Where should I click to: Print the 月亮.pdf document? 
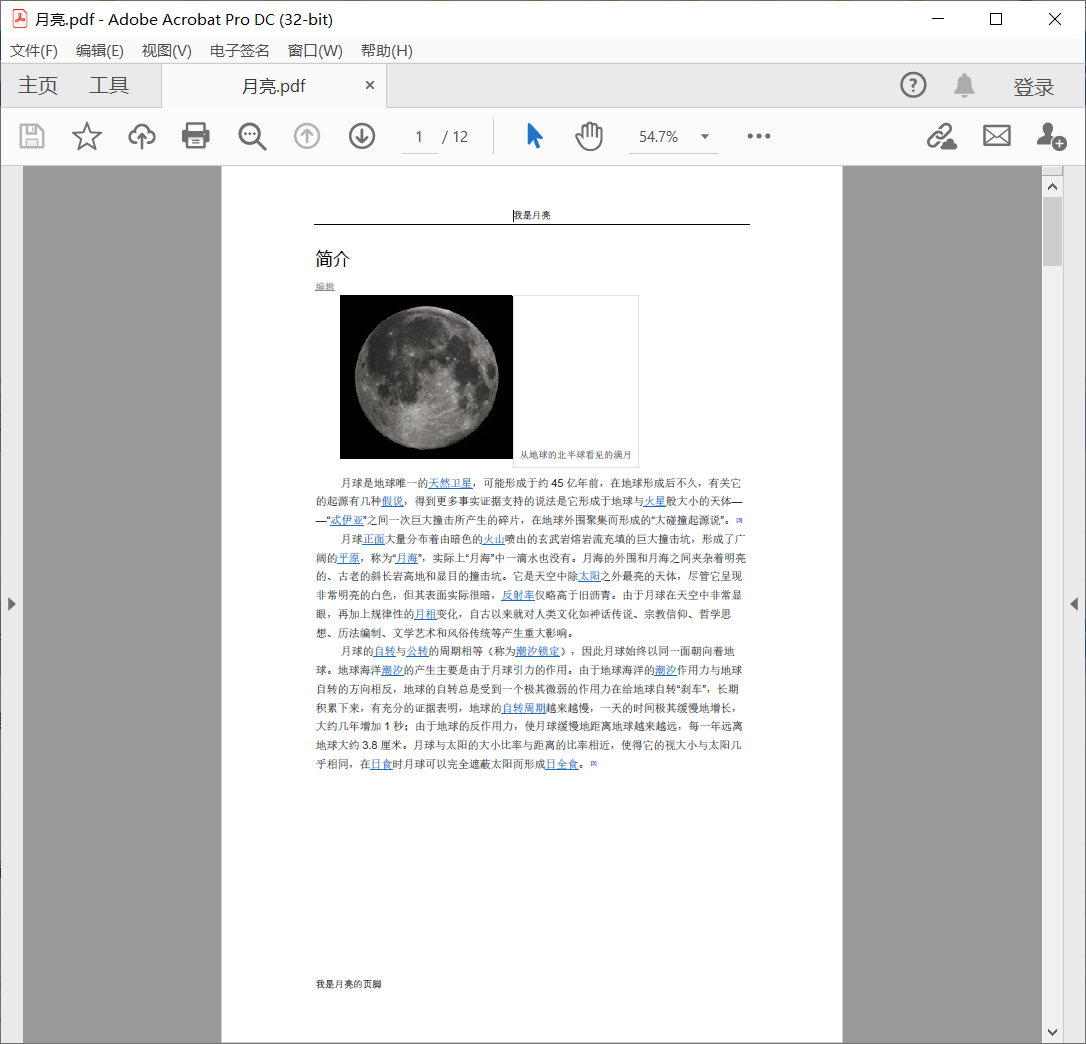(195, 136)
